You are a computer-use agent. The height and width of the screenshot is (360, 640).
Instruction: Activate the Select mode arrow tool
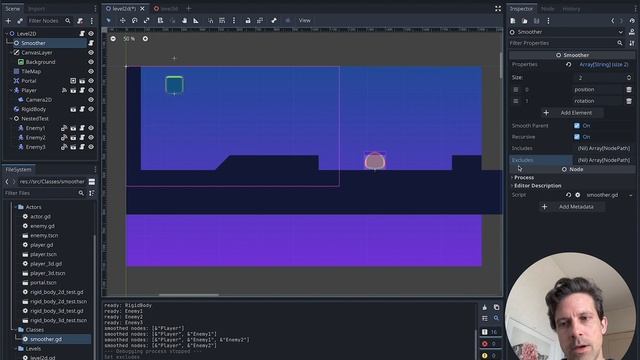tap(109, 20)
